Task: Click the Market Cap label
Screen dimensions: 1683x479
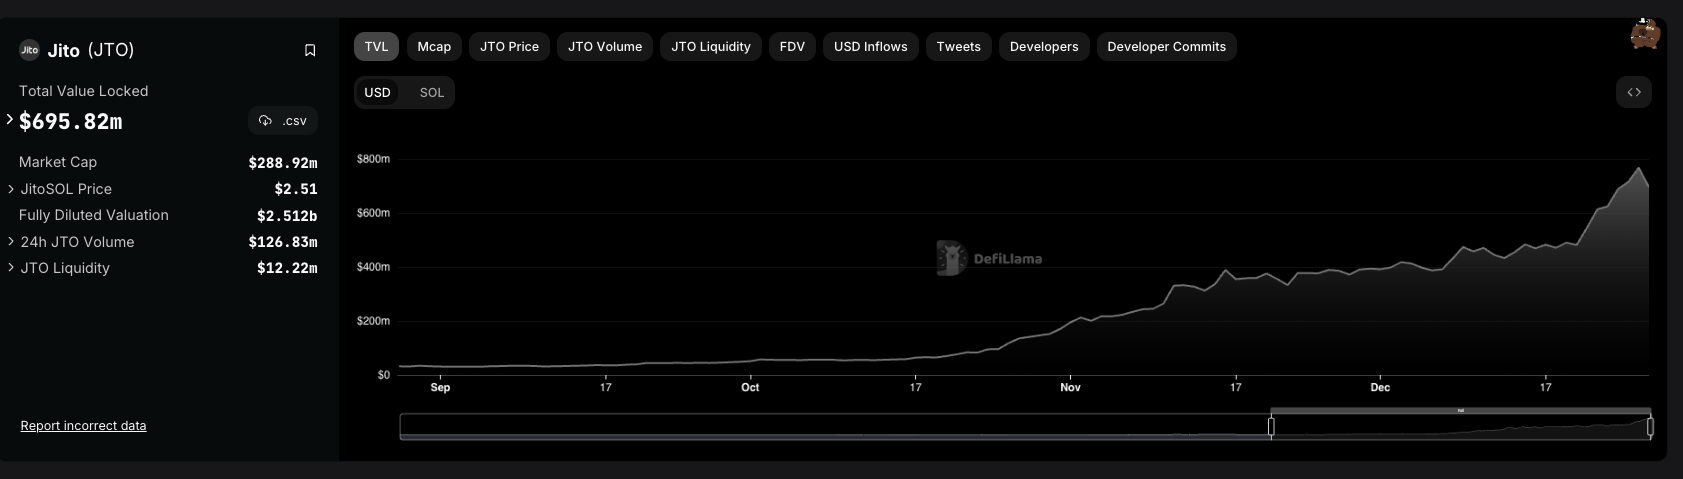Action: click(58, 162)
